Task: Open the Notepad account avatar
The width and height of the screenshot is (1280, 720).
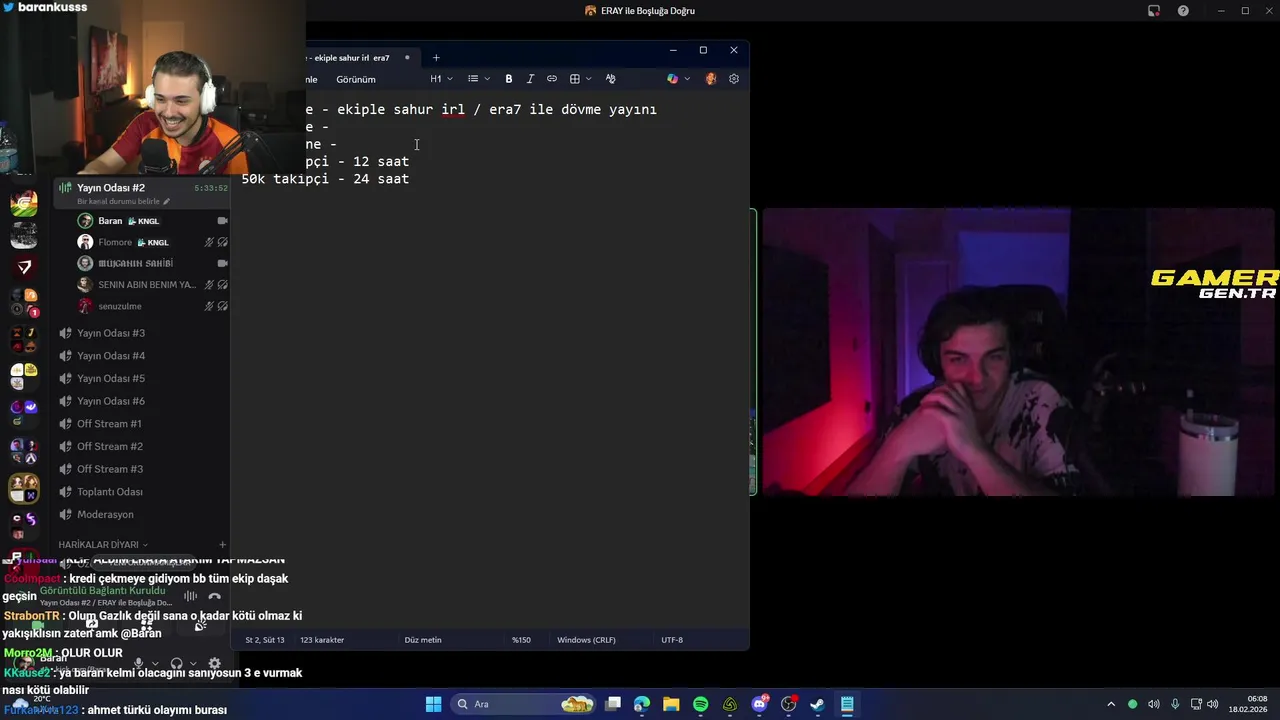Action: 711,79
